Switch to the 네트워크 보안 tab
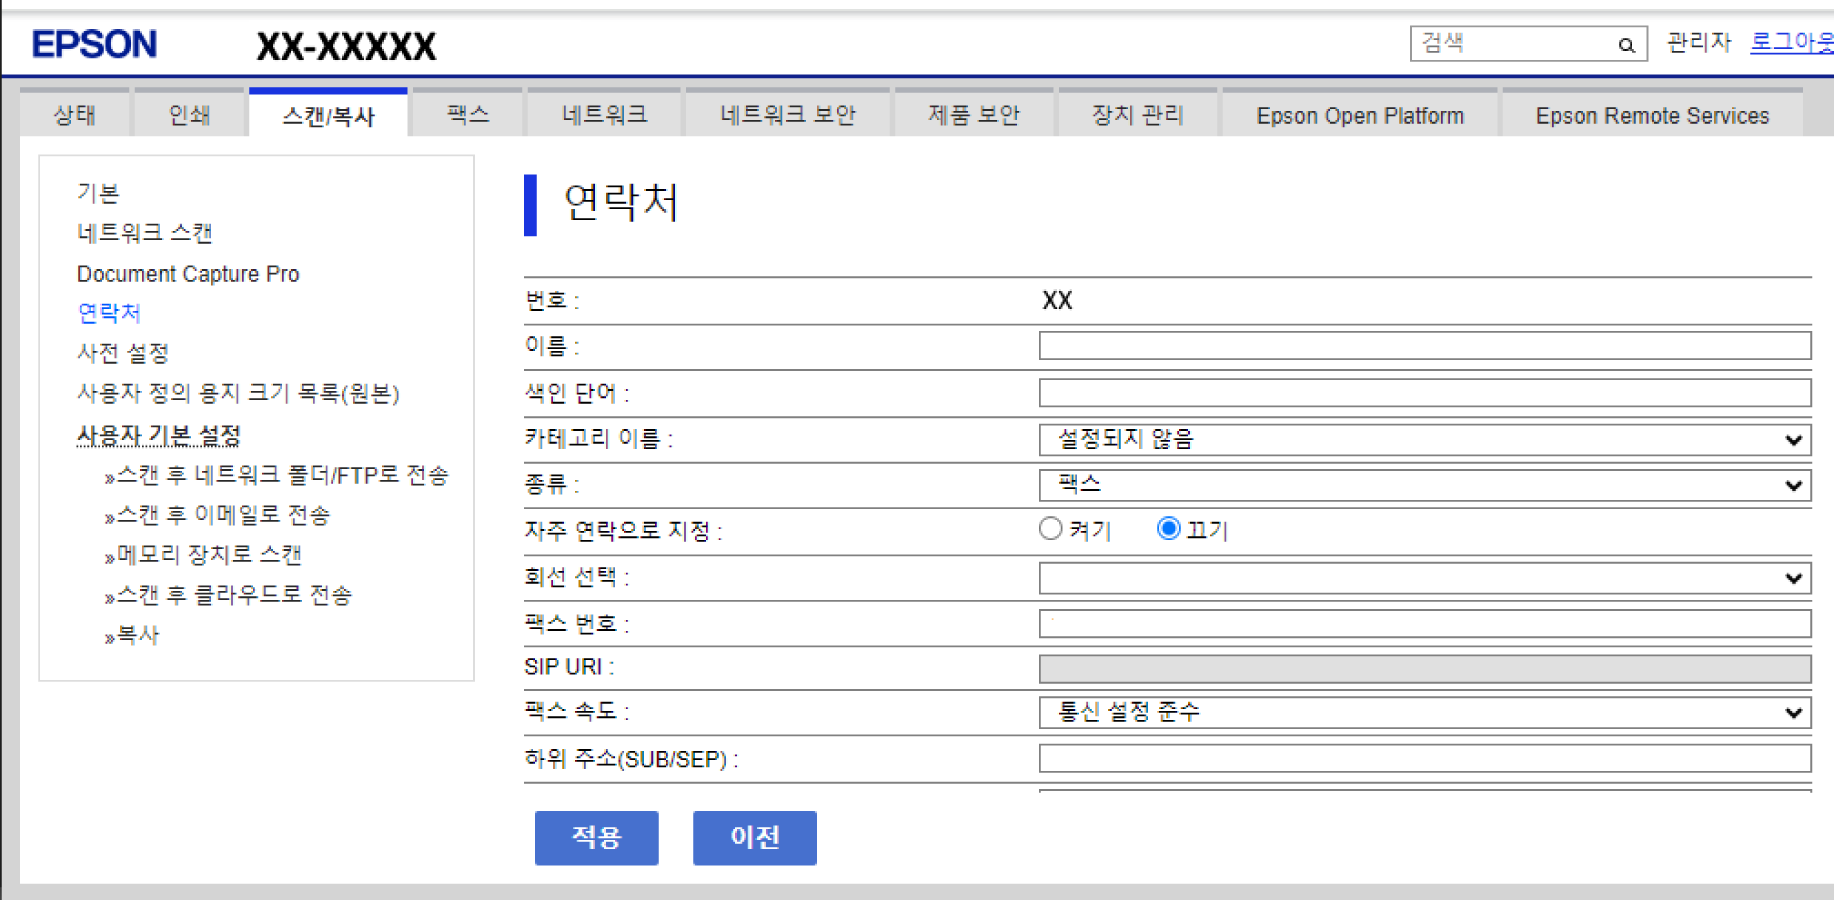This screenshot has width=1834, height=900. 788,115
